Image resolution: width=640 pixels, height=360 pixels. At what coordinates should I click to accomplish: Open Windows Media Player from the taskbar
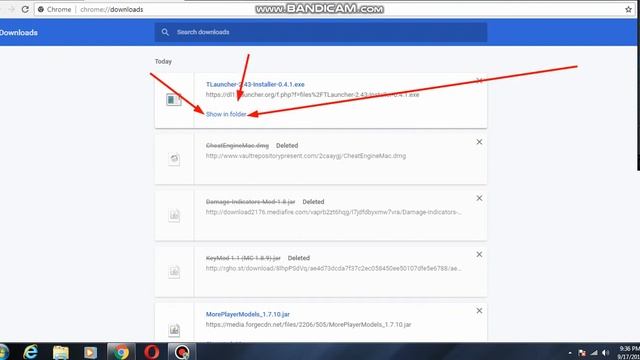[x=90, y=352]
